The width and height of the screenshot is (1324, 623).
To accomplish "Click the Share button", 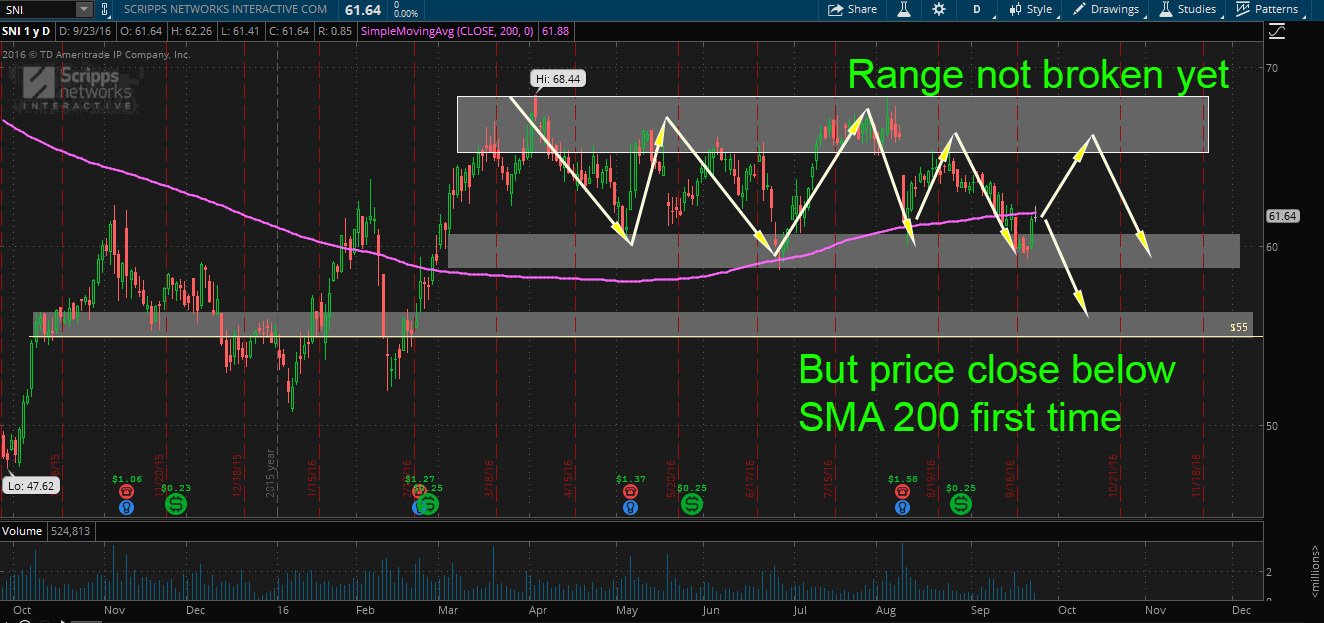I will pyautogui.click(x=852, y=9).
